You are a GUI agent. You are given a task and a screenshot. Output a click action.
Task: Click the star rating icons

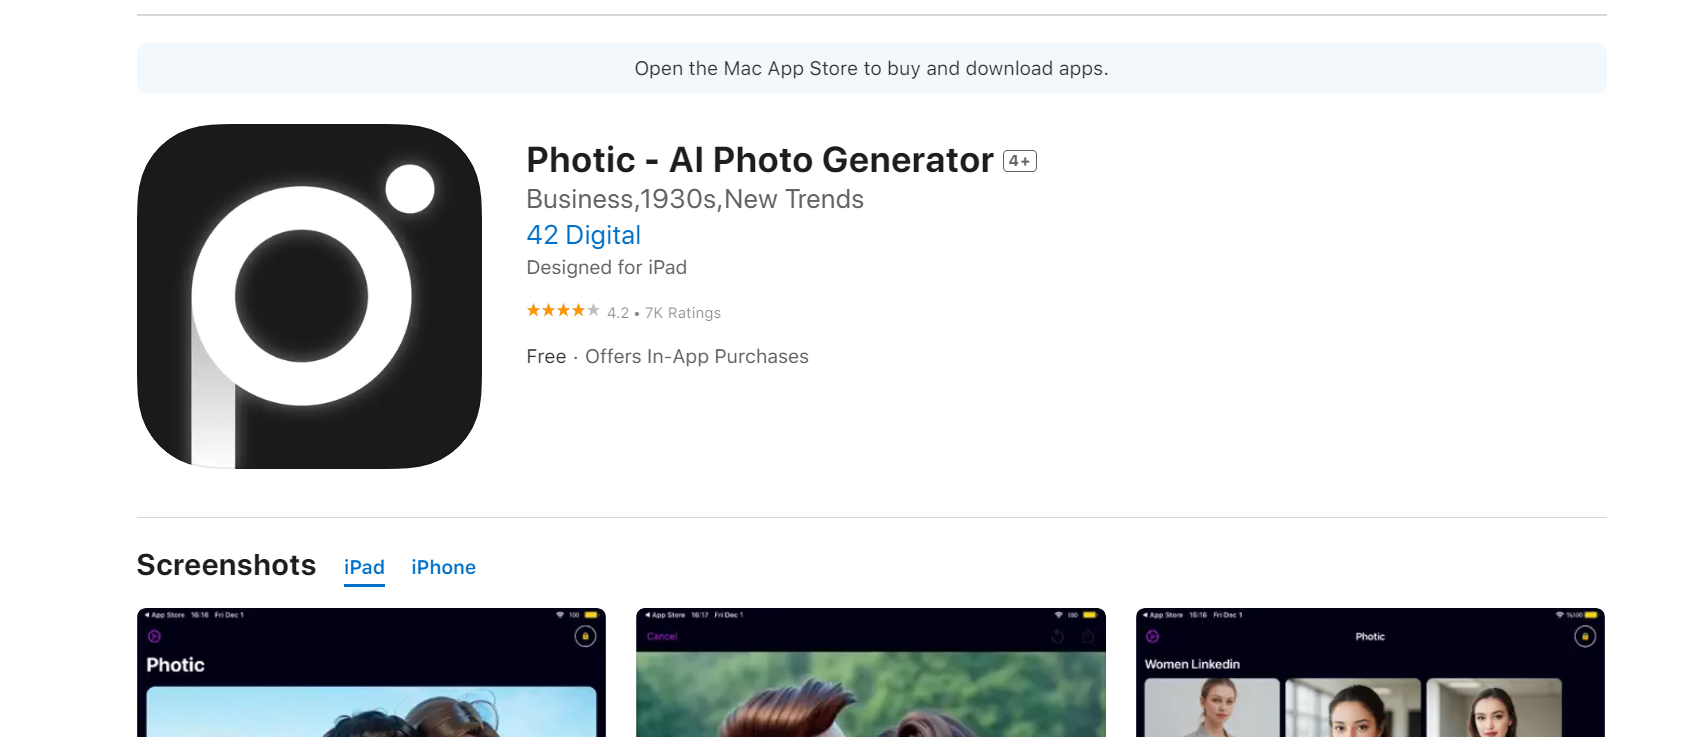[563, 311]
